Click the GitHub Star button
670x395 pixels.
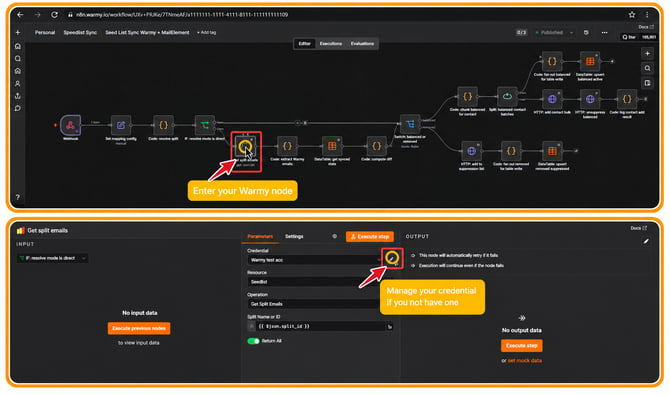[x=629, y=37]
